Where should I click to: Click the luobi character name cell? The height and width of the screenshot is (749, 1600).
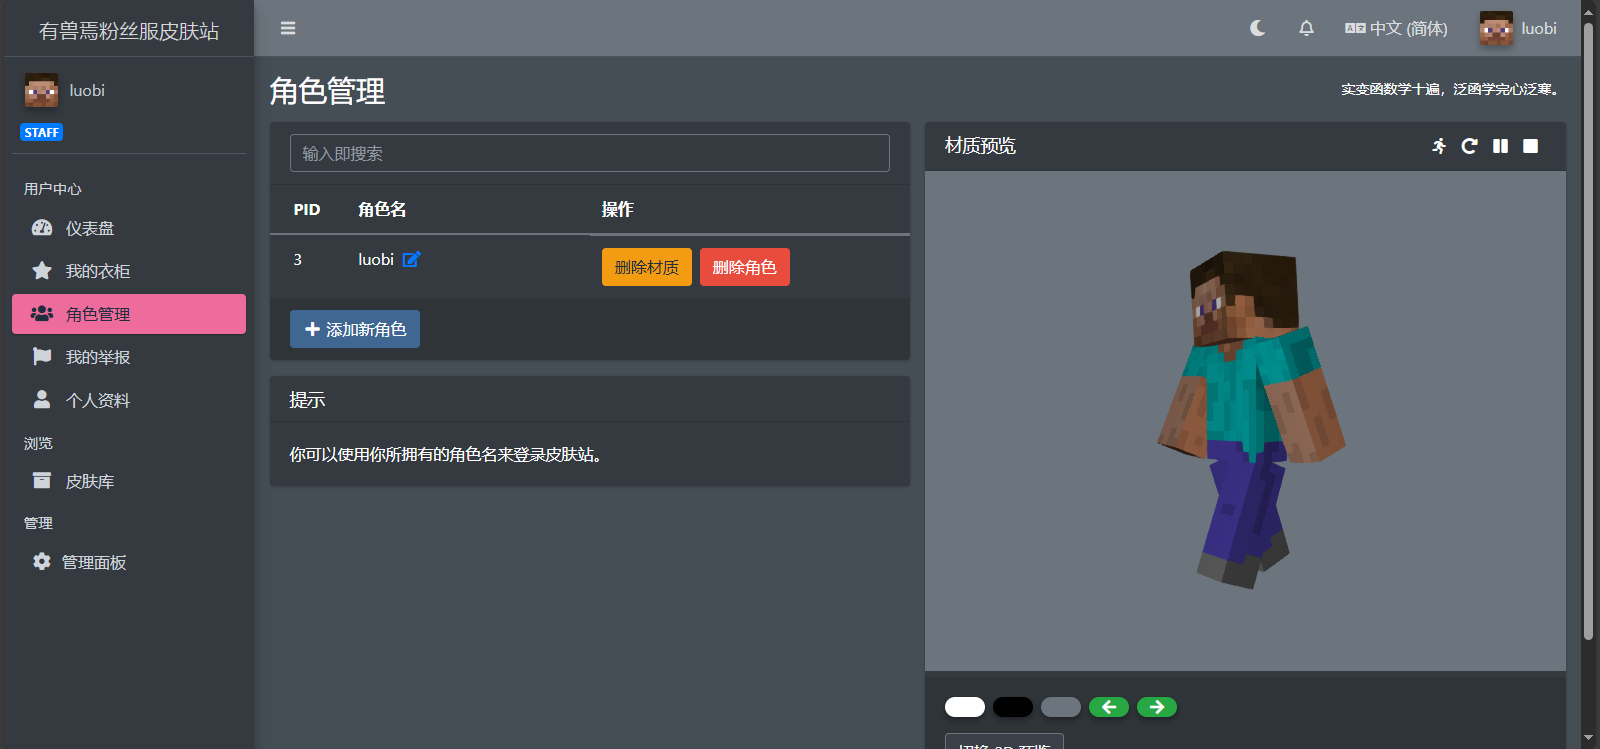click(x=376, y=259)
